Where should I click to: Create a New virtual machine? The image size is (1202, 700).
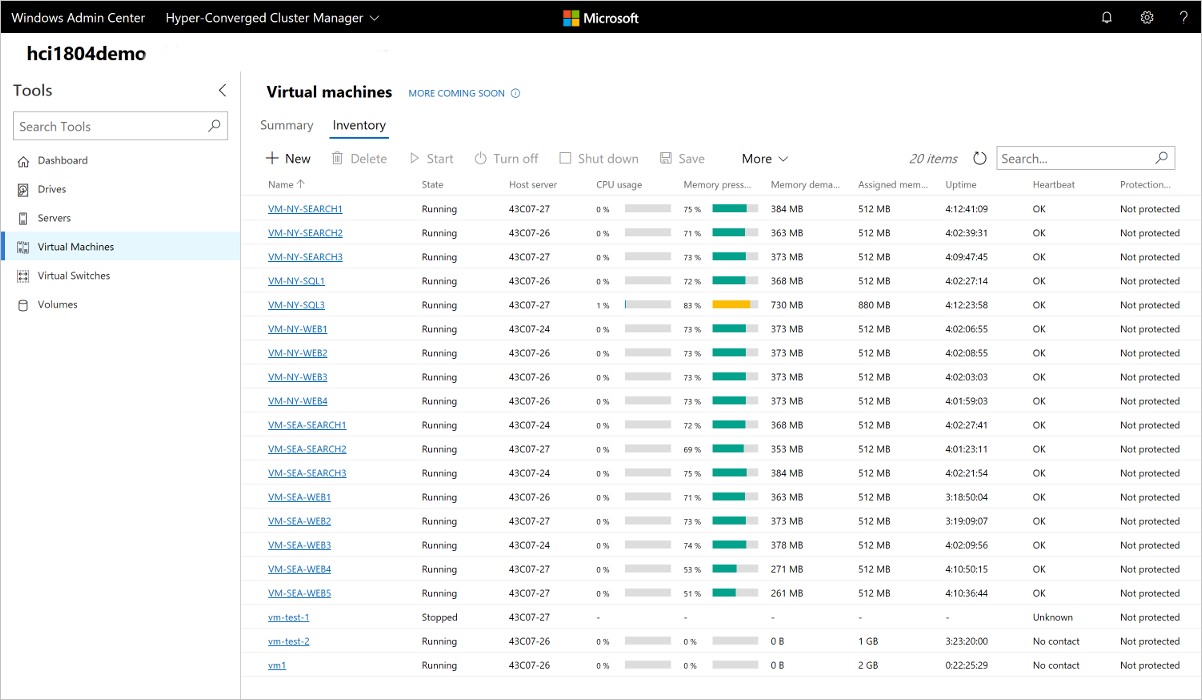(x=288, y=158)
